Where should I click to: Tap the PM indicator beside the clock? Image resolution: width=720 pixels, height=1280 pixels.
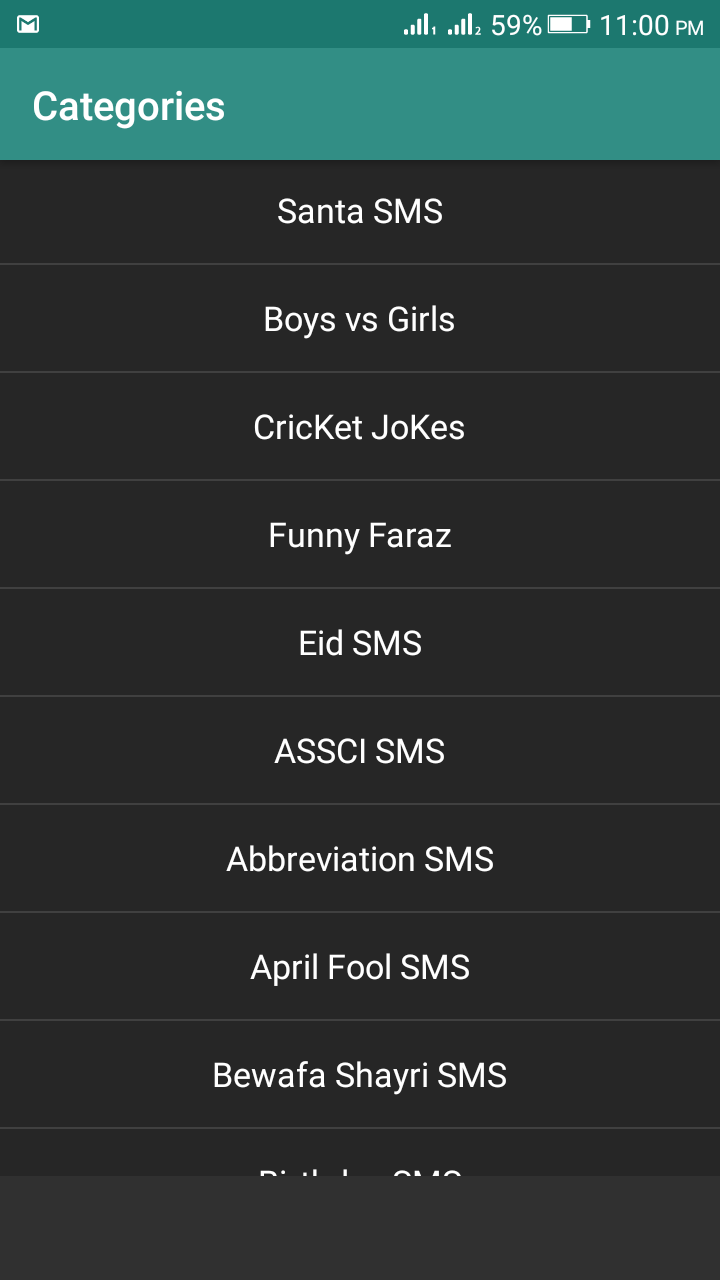[x=690, y=28]
